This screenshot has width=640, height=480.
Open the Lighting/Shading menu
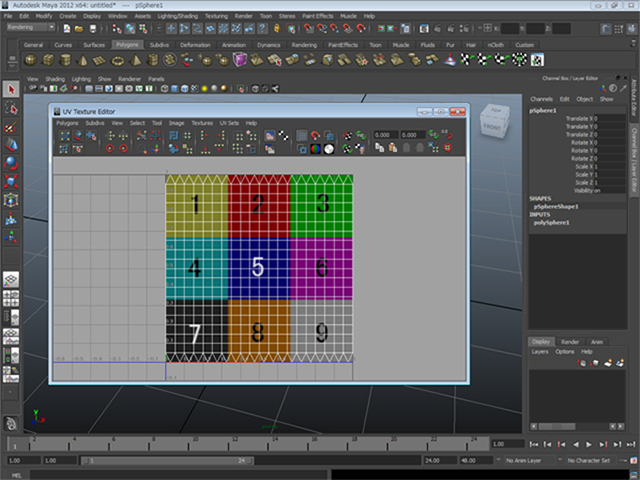coord(178,16)
